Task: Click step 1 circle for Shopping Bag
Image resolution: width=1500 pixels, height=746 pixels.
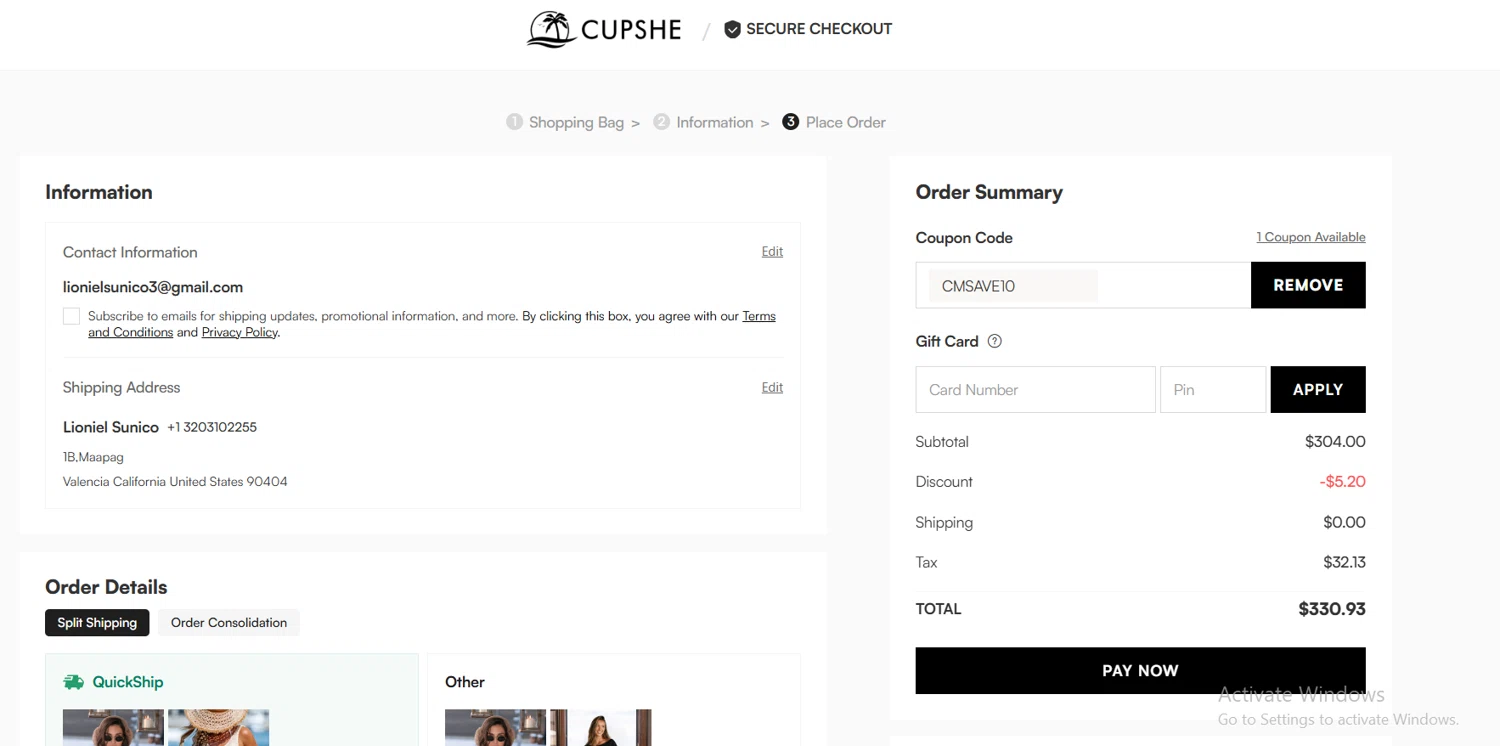Action: point(514,122)
